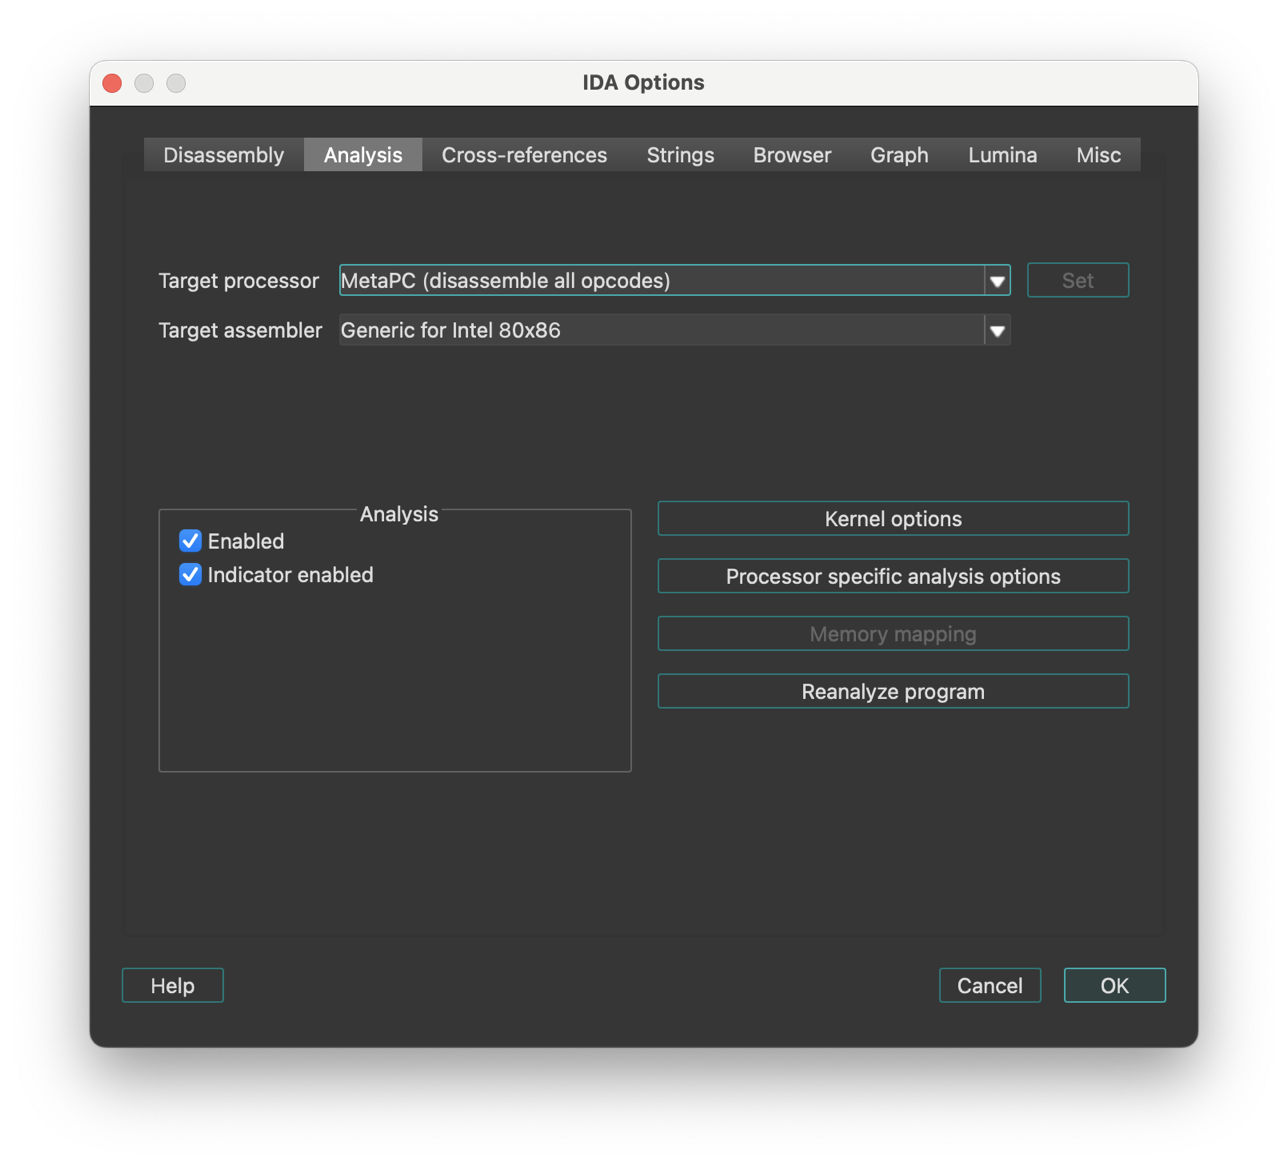Click the Set processor button
Image resolution: width=1288 pixels, height=1166 pixels.
click(x=1078, y=280)
